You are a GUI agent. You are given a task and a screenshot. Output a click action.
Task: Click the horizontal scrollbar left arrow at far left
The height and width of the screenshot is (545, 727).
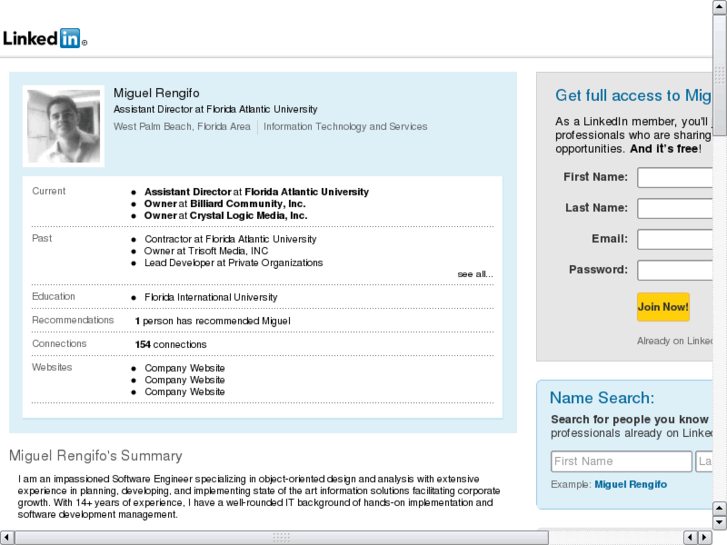[7, 537]
